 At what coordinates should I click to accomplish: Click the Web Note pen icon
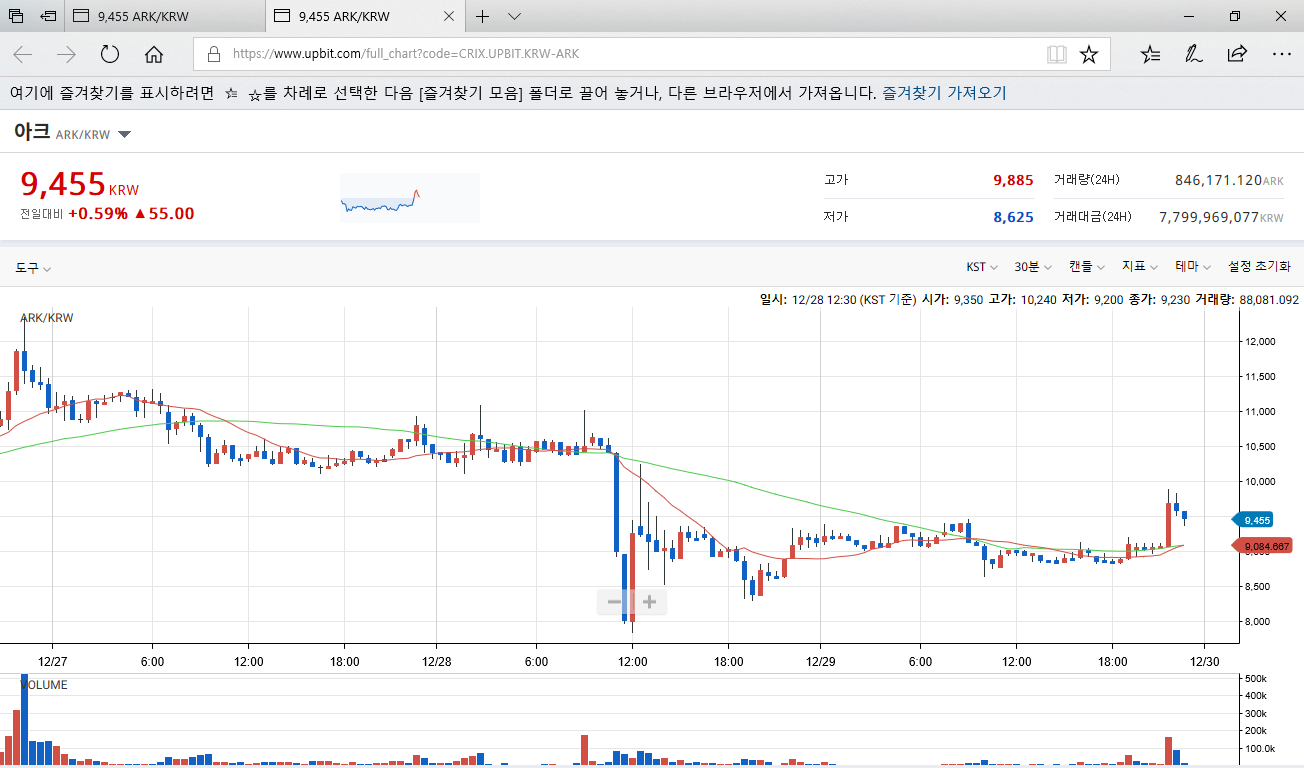click(1193, 54)
